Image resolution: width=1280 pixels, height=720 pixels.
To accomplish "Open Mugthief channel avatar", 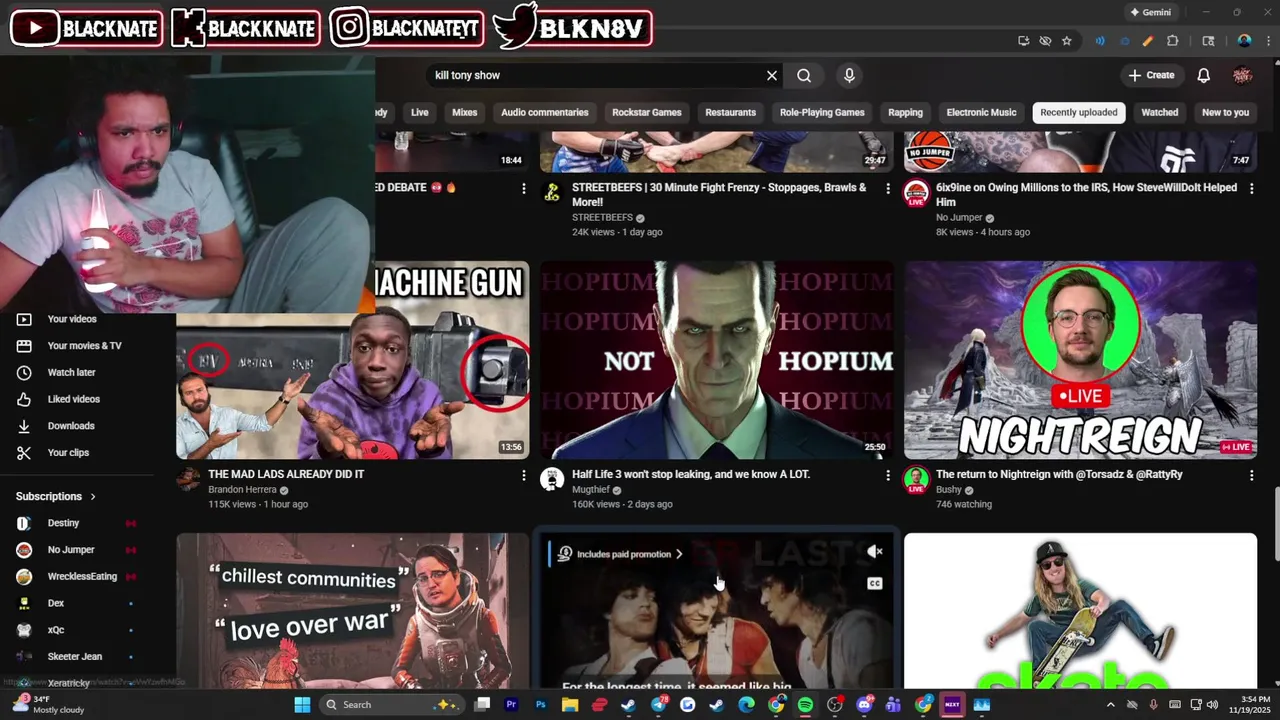I will [x=552, y=480].
